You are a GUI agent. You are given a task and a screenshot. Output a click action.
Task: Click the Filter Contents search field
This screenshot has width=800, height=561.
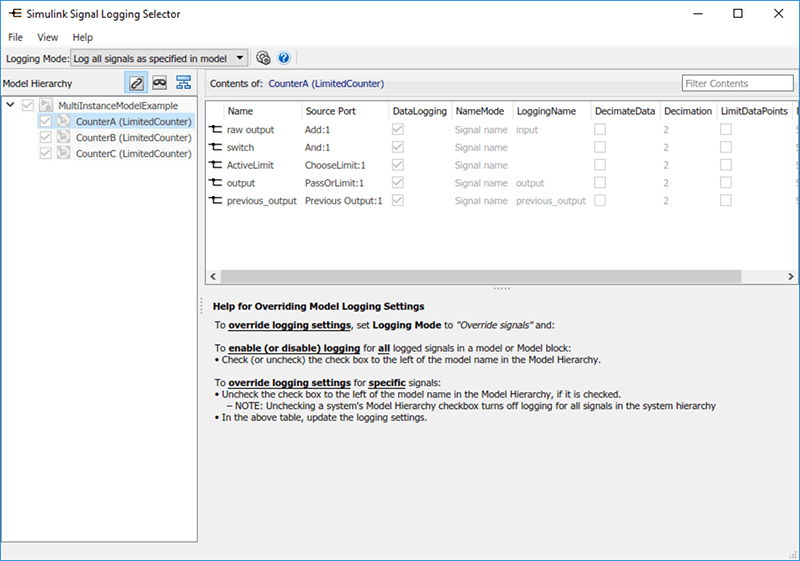point(735,84)
